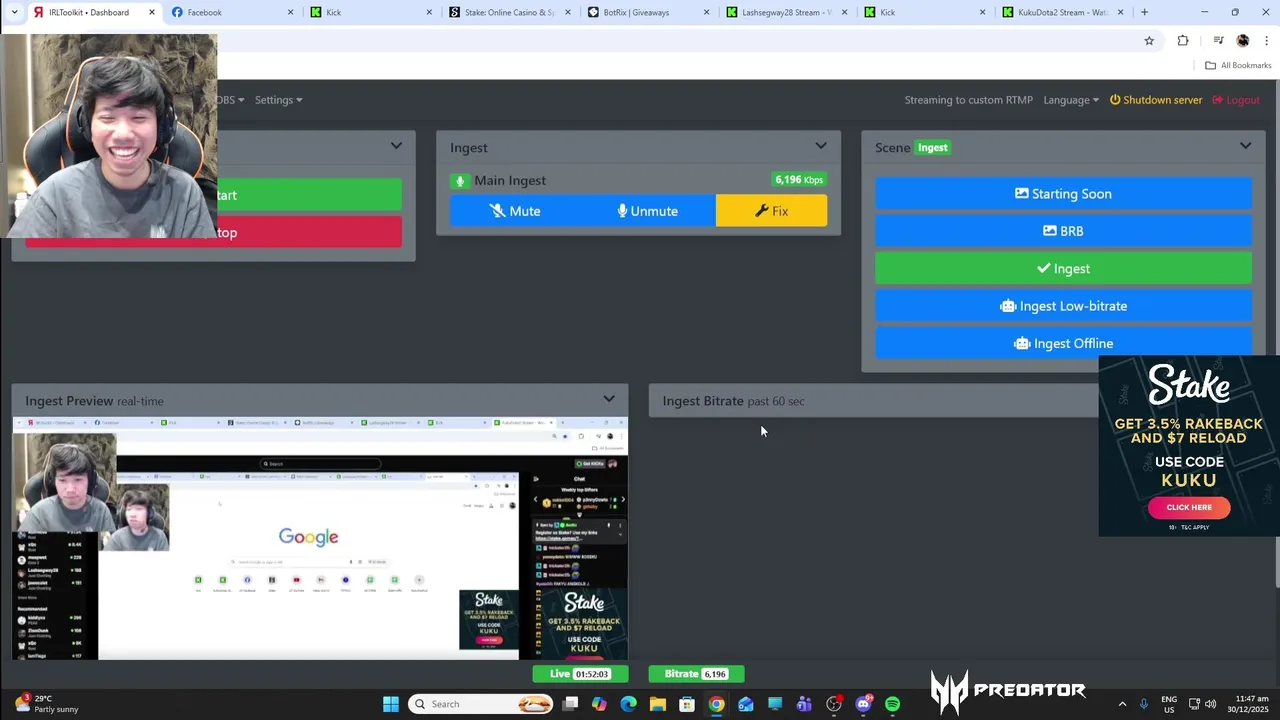
Task: Click the tray microphone icon
Action: 1144,704
